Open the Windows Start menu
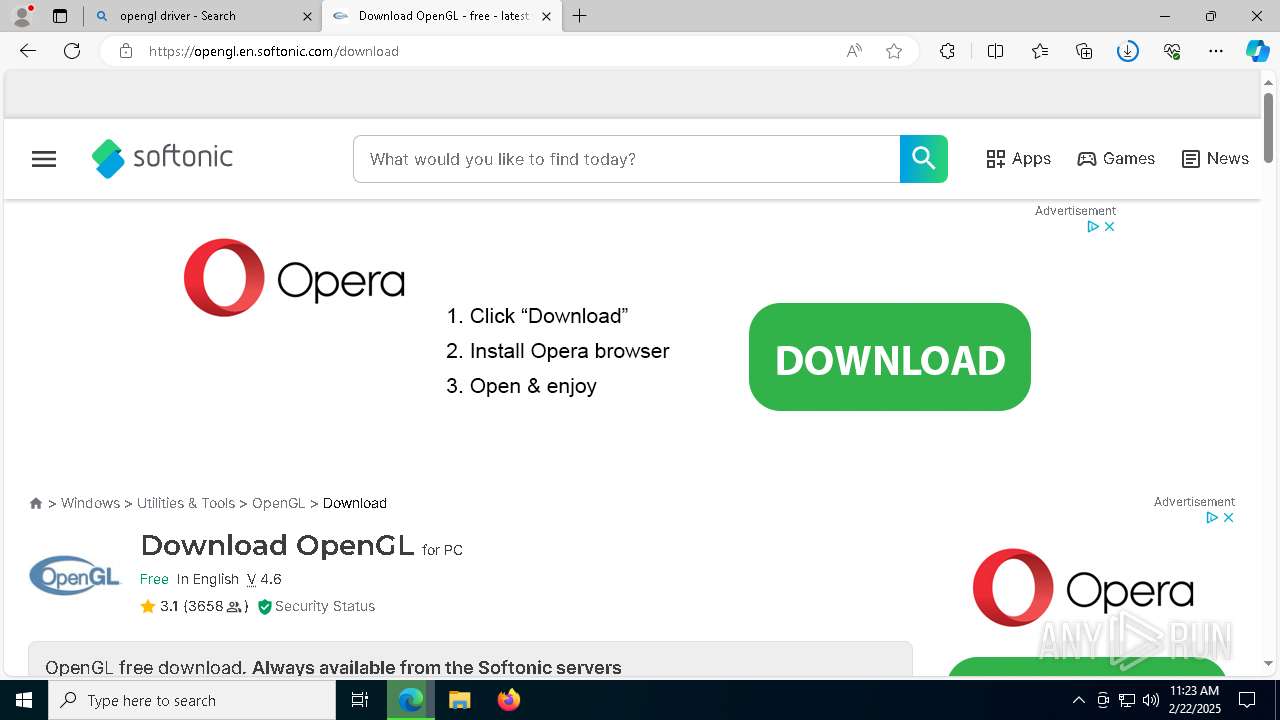 (24, 700)
